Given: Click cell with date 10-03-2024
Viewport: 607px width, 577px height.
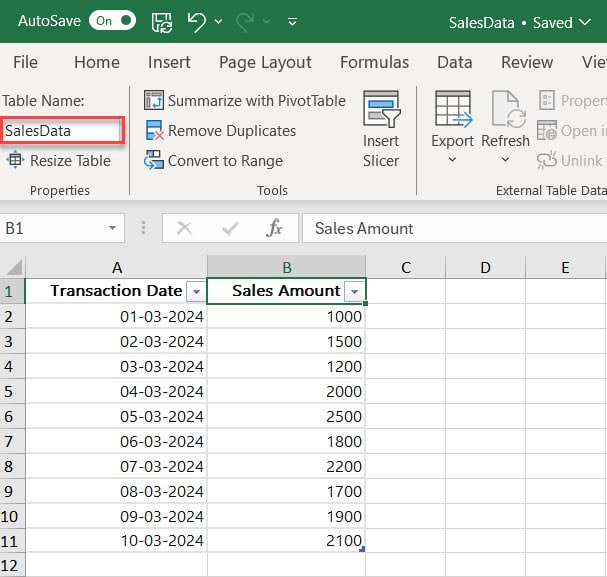Looking at the screenshot, I should pyautogui.click(x=116, y=541).
